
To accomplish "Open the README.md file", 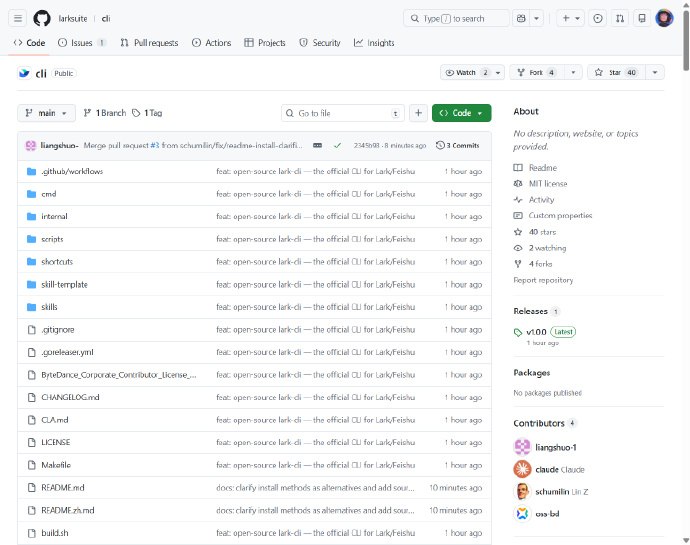I will [62, 487].
